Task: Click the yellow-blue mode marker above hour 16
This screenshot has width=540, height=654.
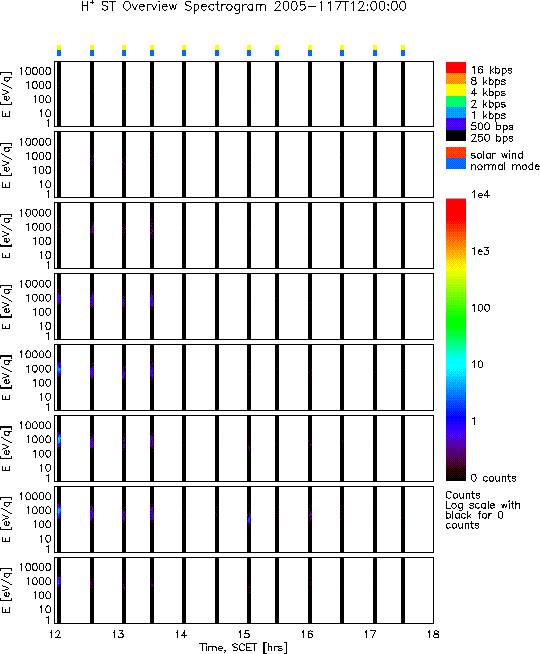Action: click(x=310, y=50)
